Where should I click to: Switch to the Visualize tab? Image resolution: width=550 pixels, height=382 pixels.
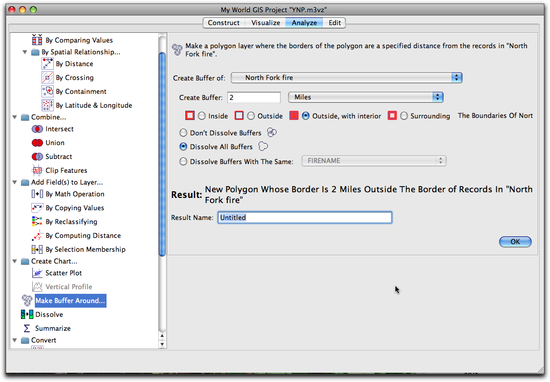point(266,23)
